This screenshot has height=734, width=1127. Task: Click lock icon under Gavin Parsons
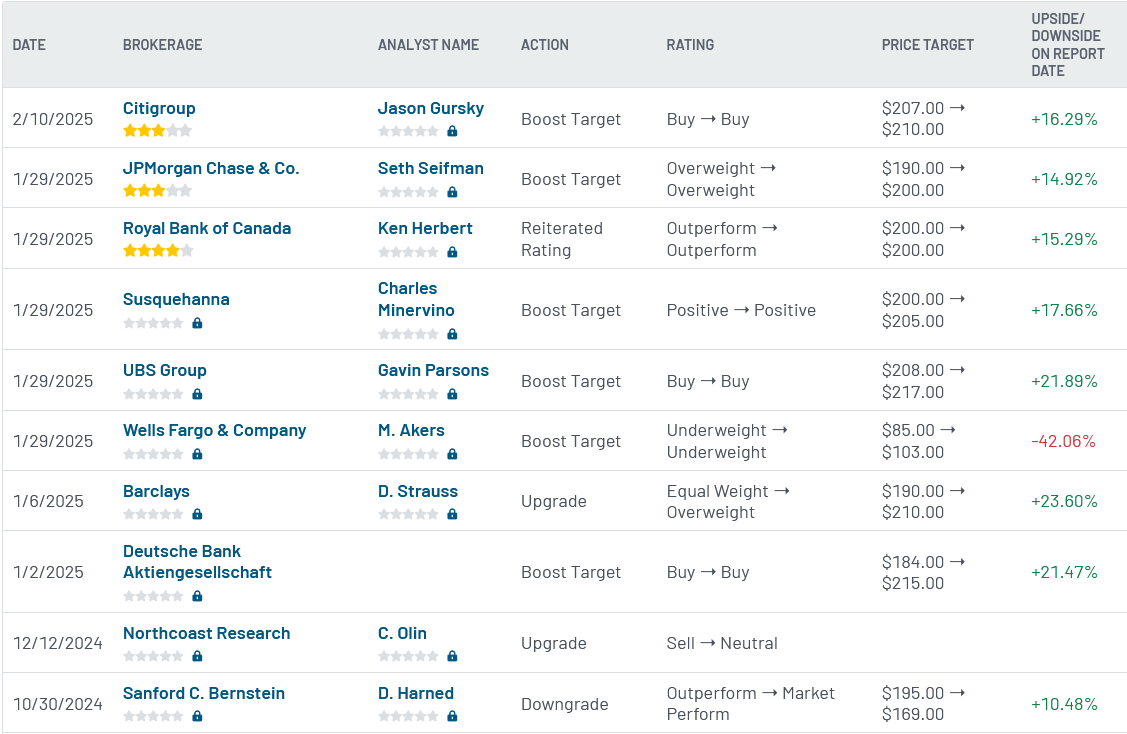[x=452, y=394]
